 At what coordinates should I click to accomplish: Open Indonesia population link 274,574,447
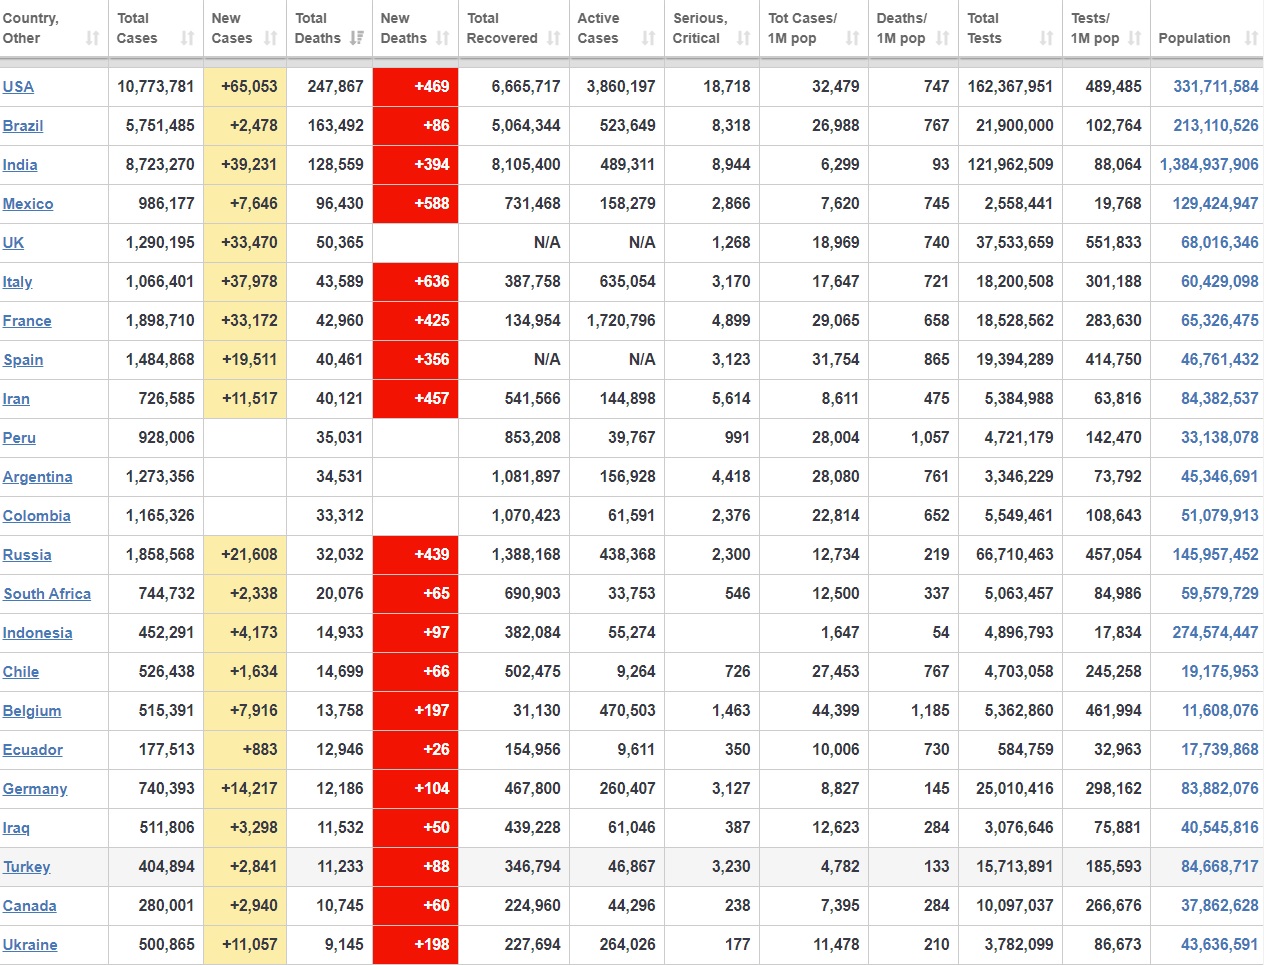[x=1216, y=632]
